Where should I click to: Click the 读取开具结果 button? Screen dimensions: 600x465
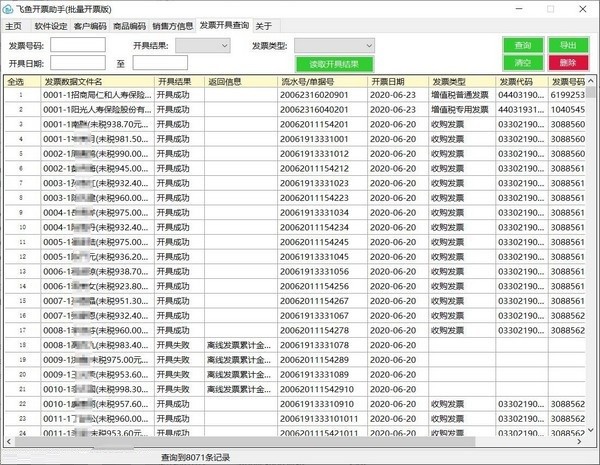[334, 64]
